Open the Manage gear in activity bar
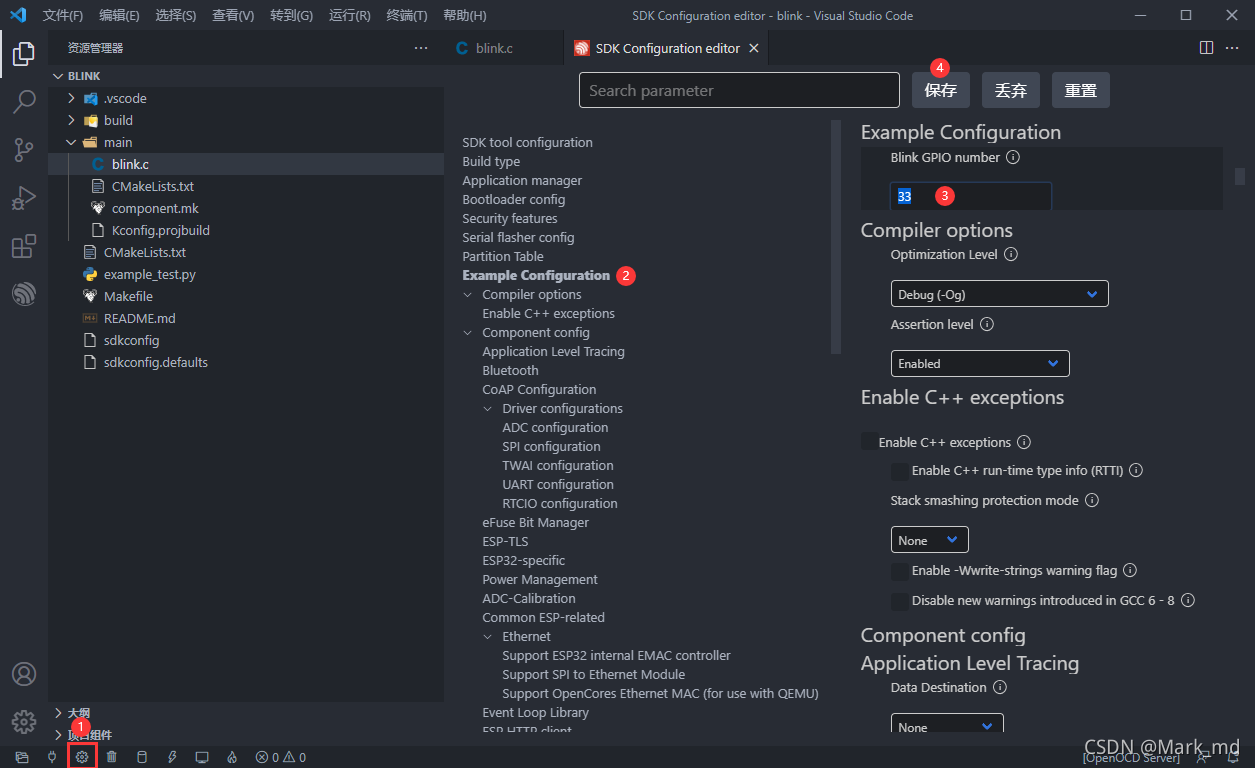1255x768 pixels. (24, 721)
